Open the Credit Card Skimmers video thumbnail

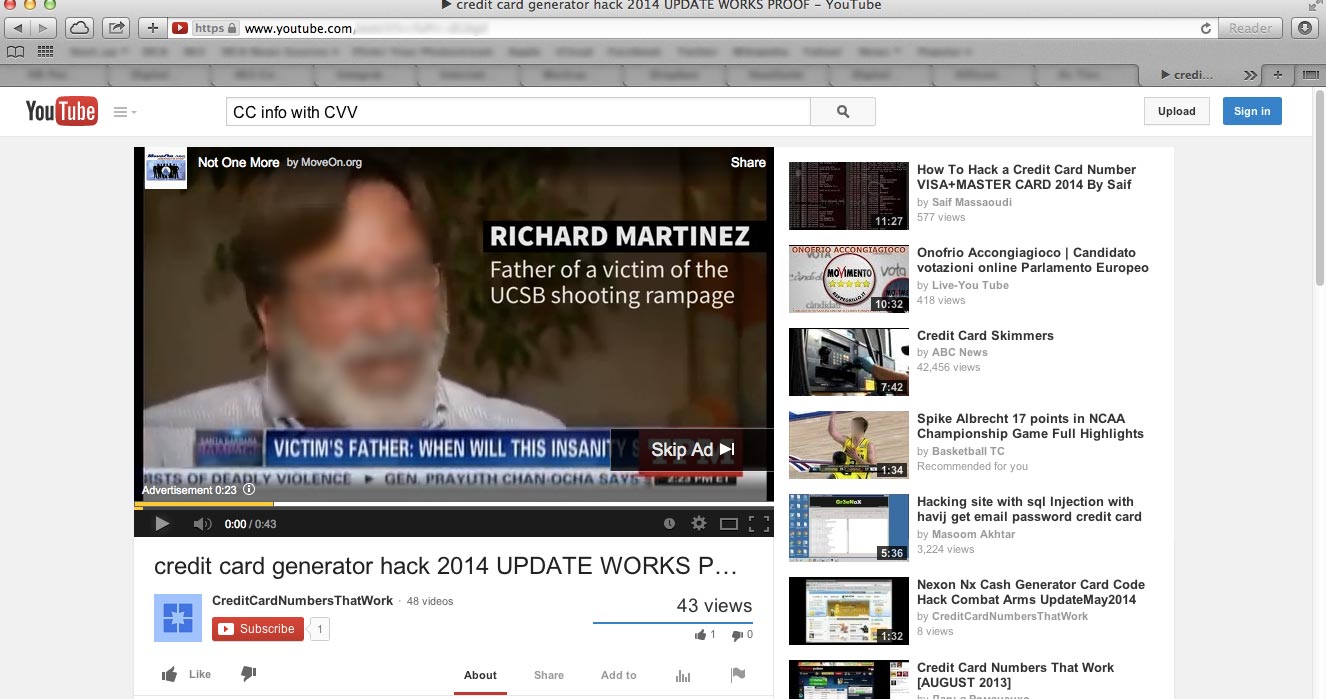point(848,361)
